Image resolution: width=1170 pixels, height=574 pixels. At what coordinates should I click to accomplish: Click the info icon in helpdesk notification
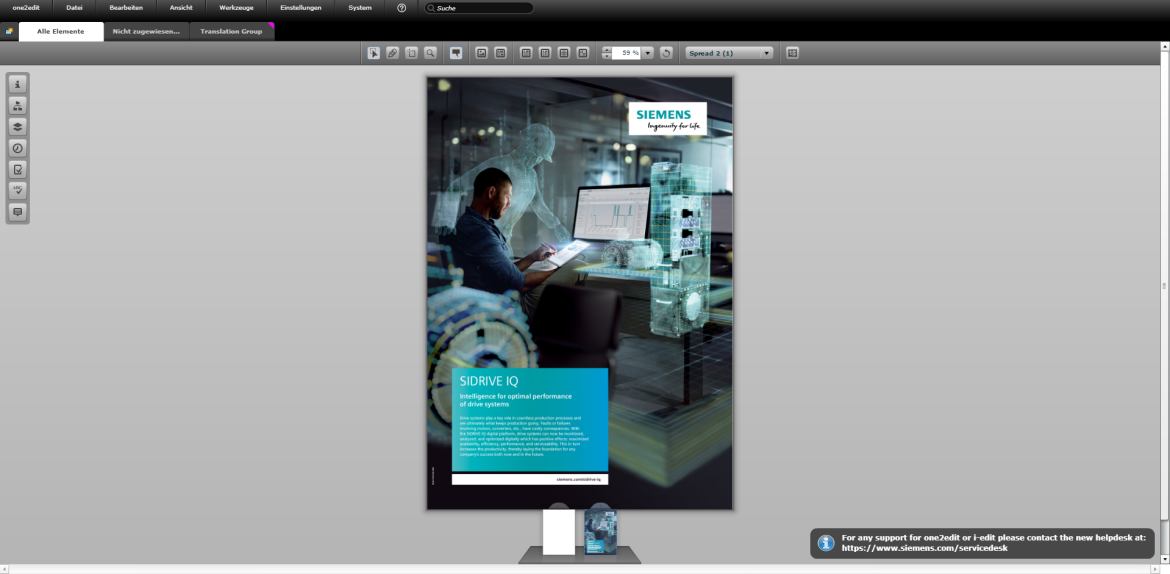point(826,543)
